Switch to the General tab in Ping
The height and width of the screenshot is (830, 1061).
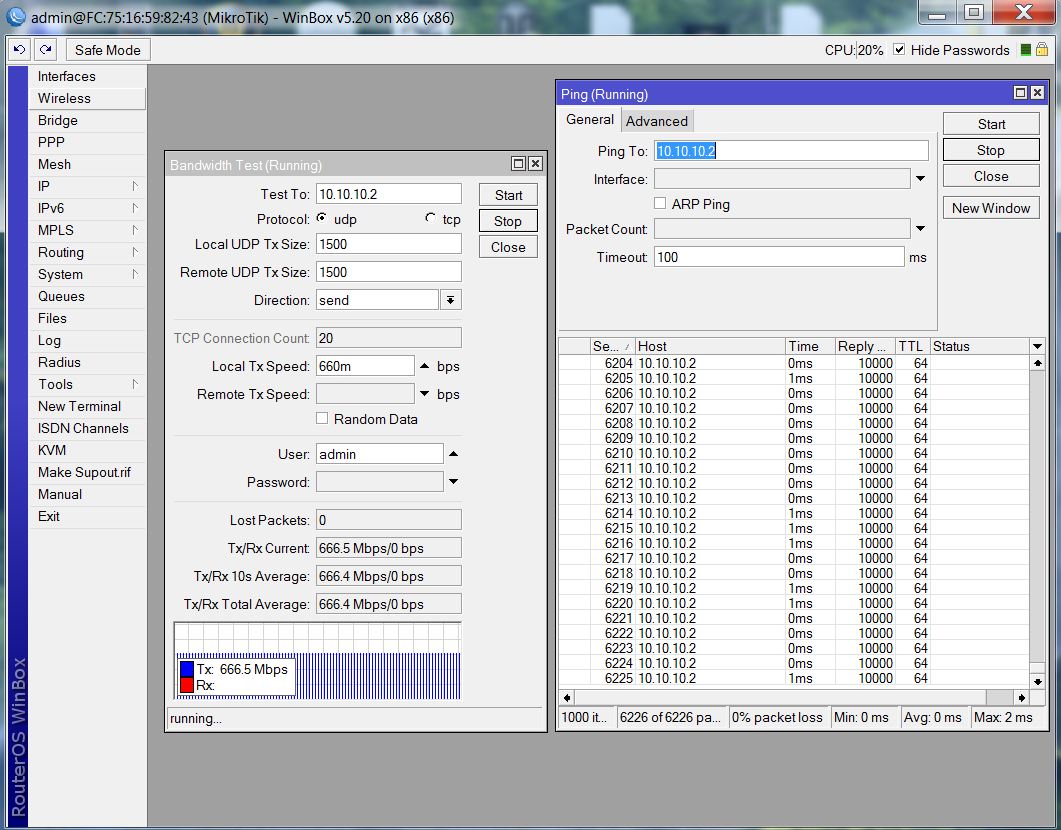point(589,120)
